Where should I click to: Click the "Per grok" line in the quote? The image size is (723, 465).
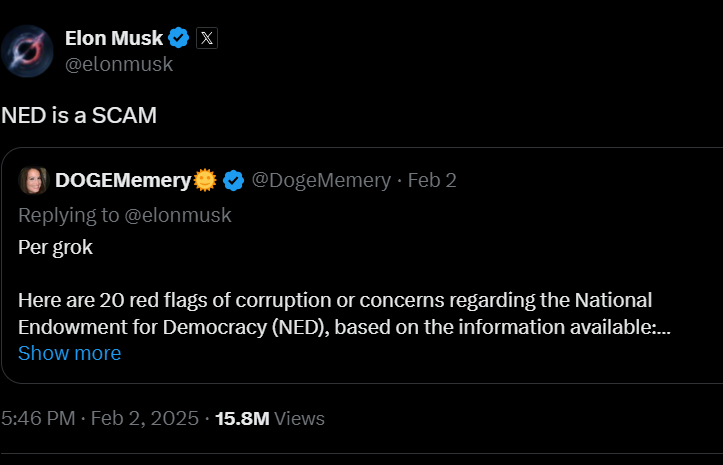(x=55, y=247)
